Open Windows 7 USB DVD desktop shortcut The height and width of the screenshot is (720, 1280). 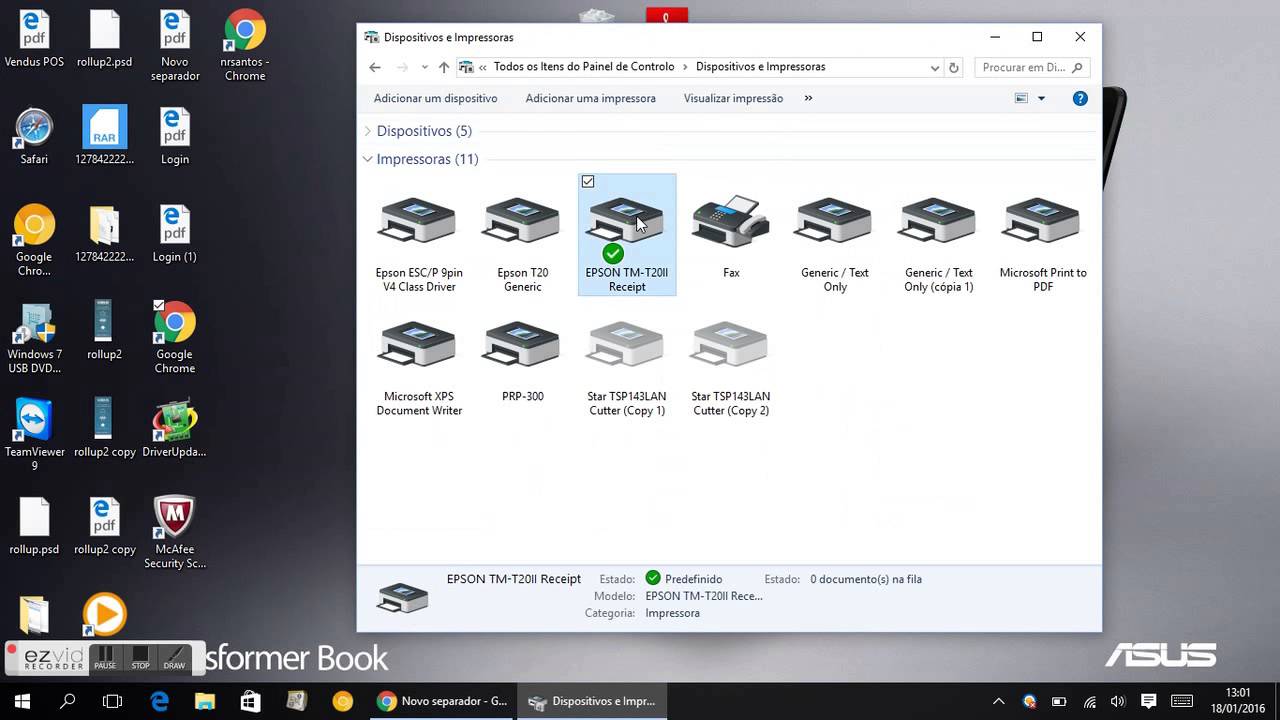click(x=34, y=338)
